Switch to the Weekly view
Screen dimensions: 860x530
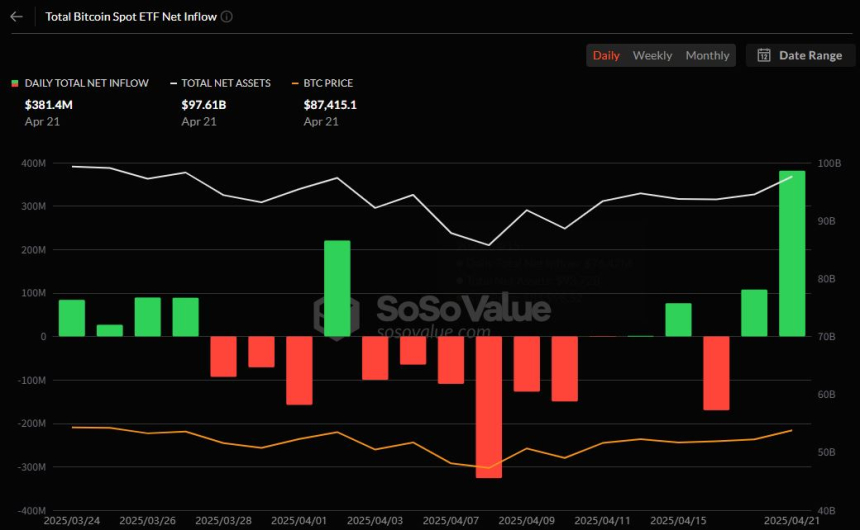click(x=652, y=56)
